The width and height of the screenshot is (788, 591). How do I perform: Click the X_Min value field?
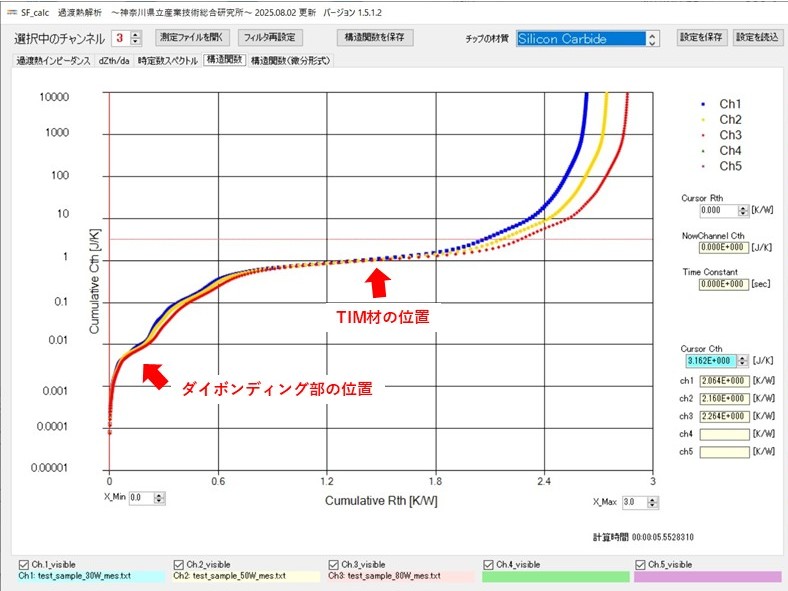pos(141,498)
